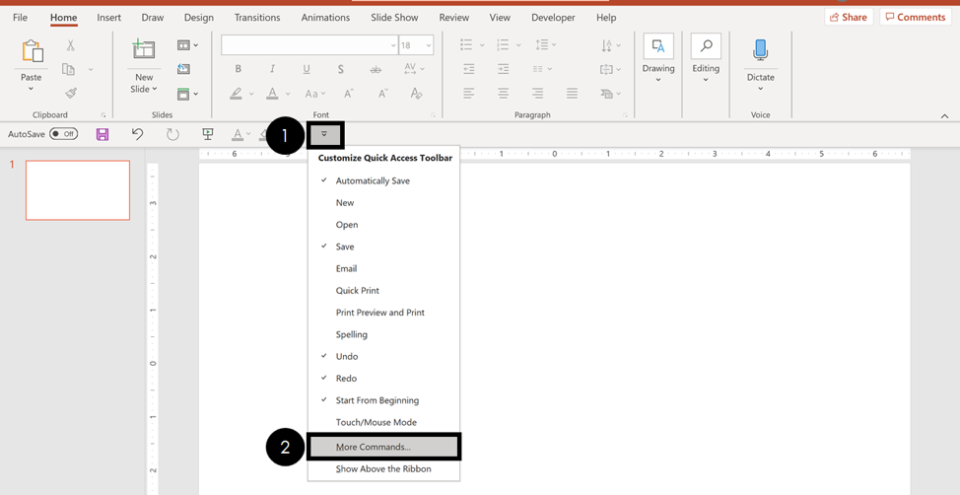Image resolution: width=960 pixels, height=495 pixels.
Task: Open the File tab
Action: [x=20, y=17]
